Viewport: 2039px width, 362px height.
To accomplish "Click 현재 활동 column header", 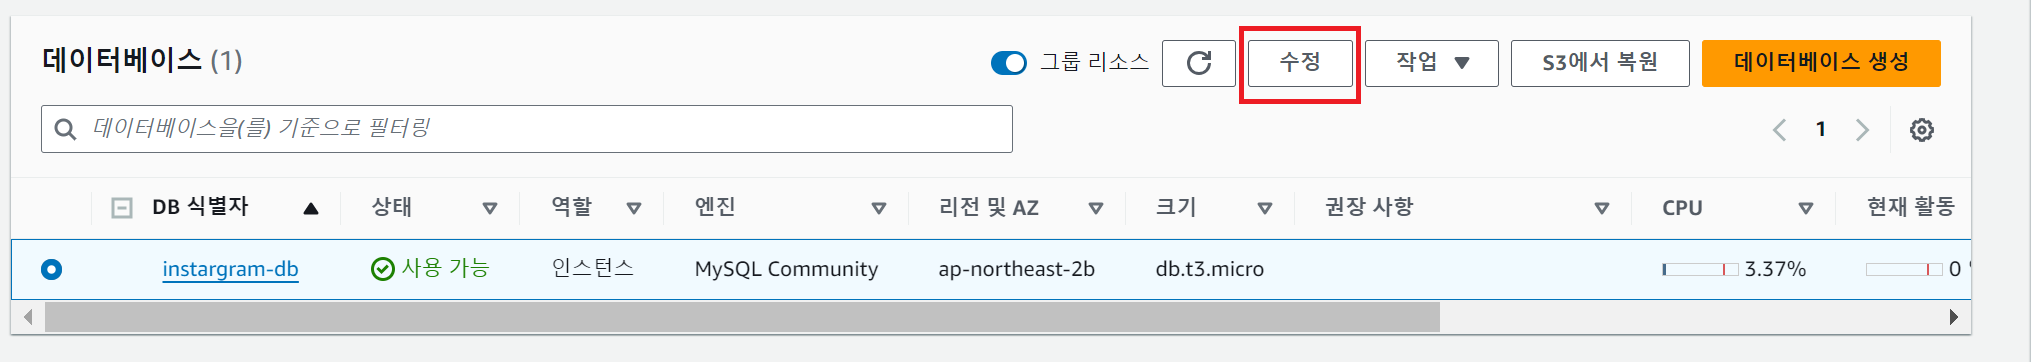I will click(x=1910, y=207).
